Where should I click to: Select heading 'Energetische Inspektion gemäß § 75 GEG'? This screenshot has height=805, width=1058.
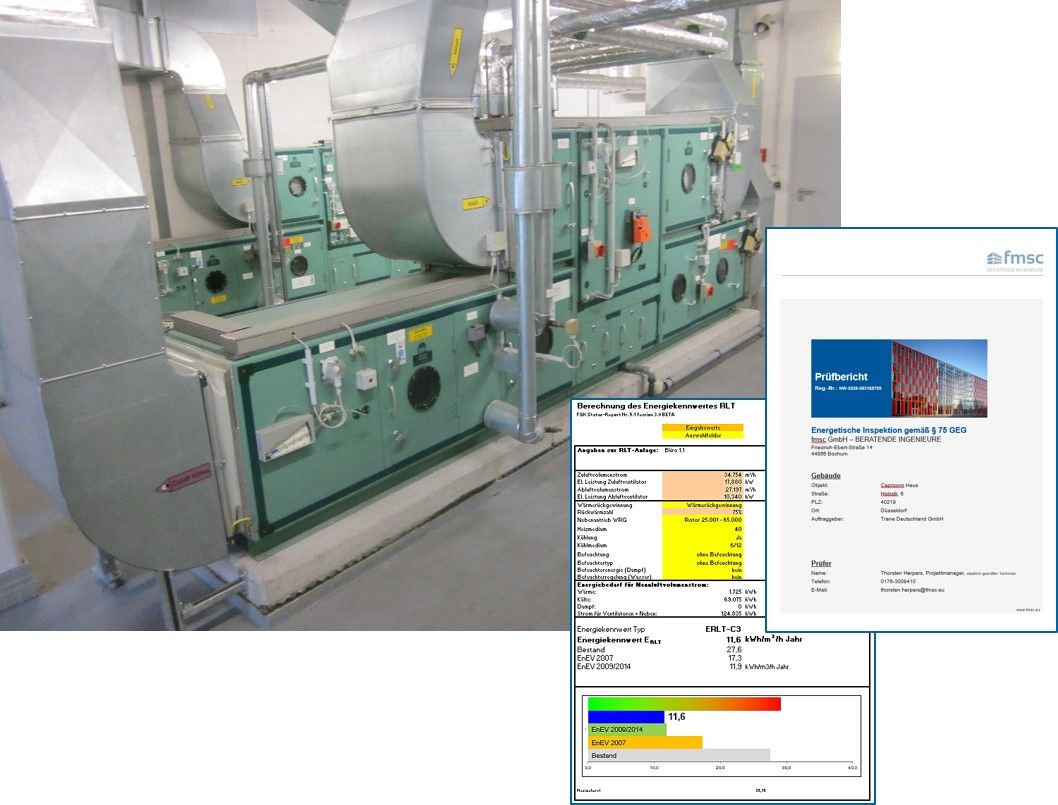click(889, 430)
